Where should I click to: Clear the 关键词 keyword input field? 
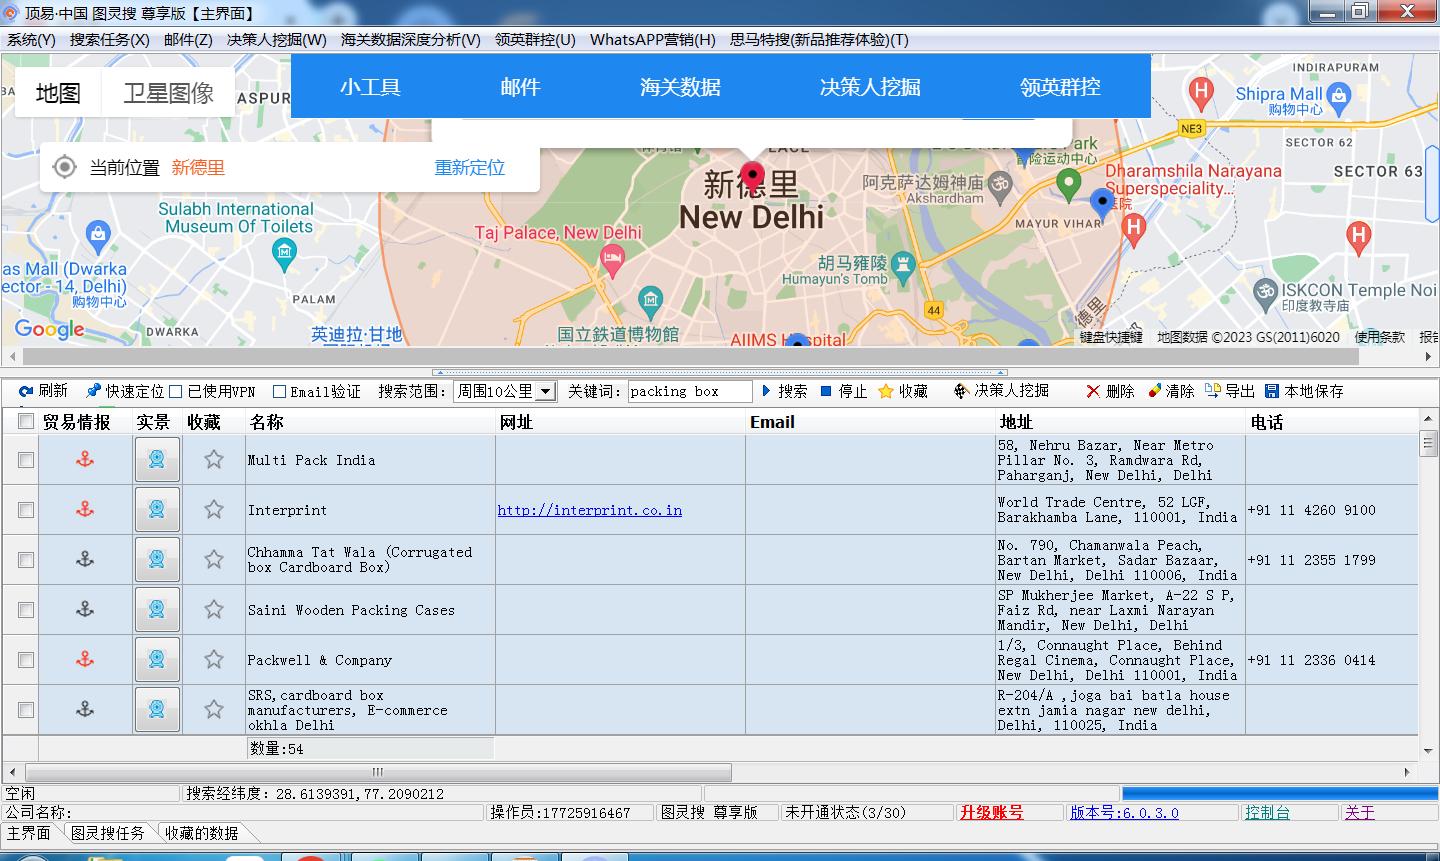click(689, 391)
